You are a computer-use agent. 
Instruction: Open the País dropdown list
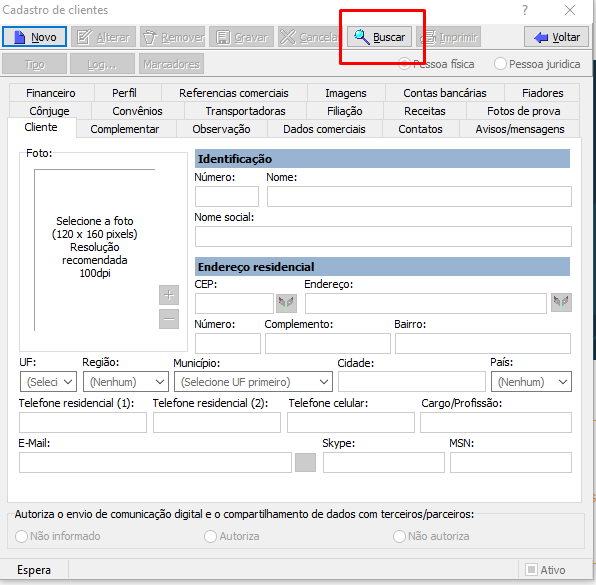click(x=531, y=382)
